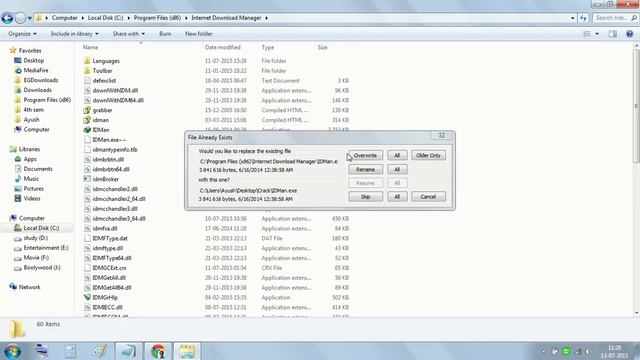Click All button next to Rename
Screen dimensions: 640x360
tap(397, 169)
